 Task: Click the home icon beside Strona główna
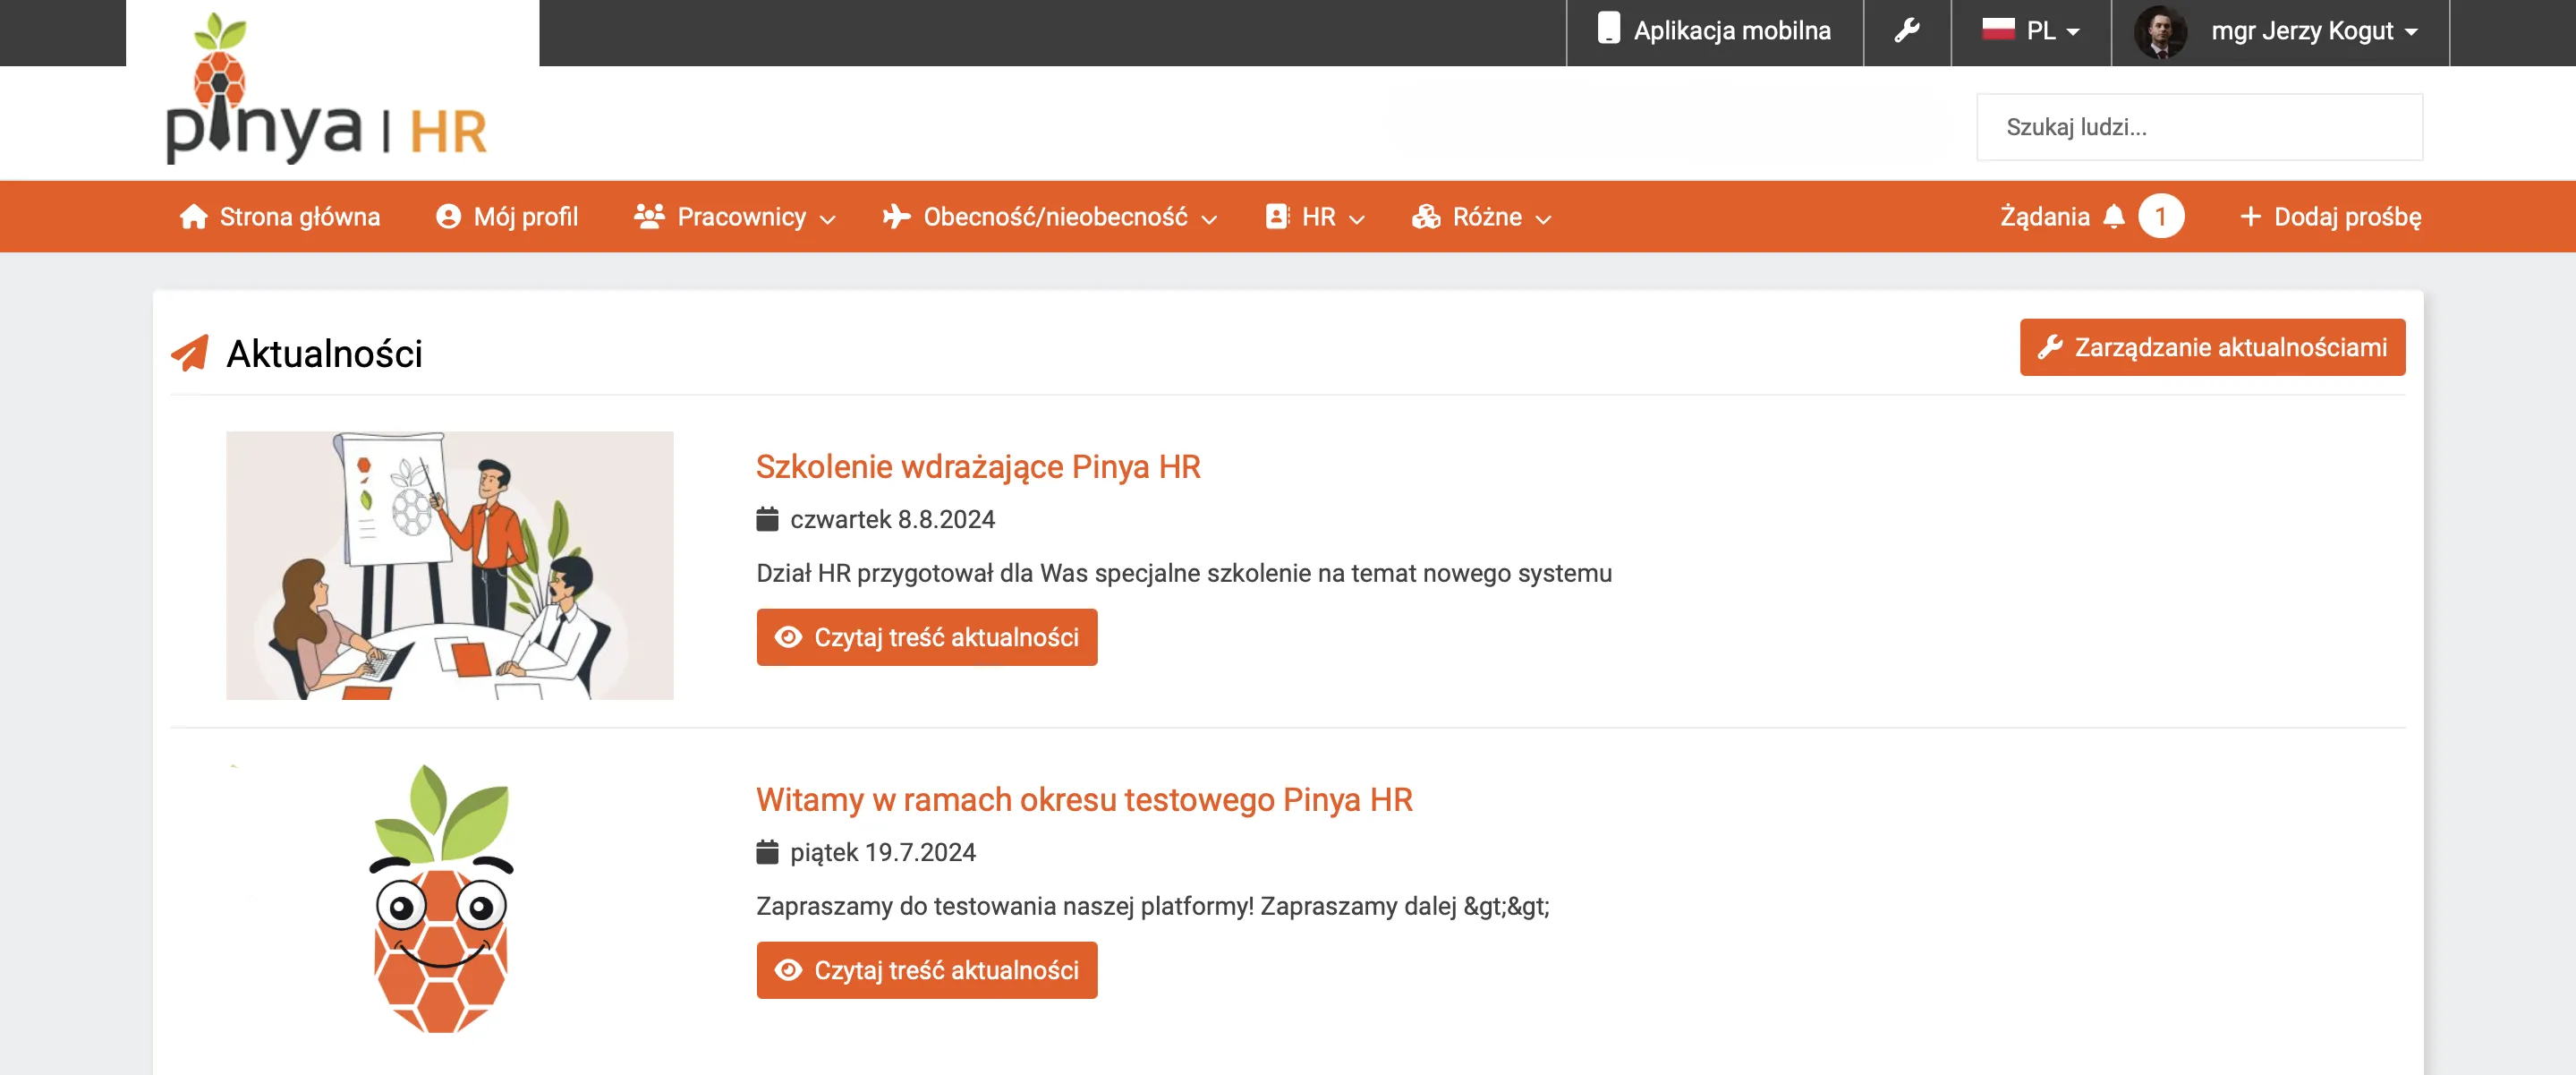(193, 216)
